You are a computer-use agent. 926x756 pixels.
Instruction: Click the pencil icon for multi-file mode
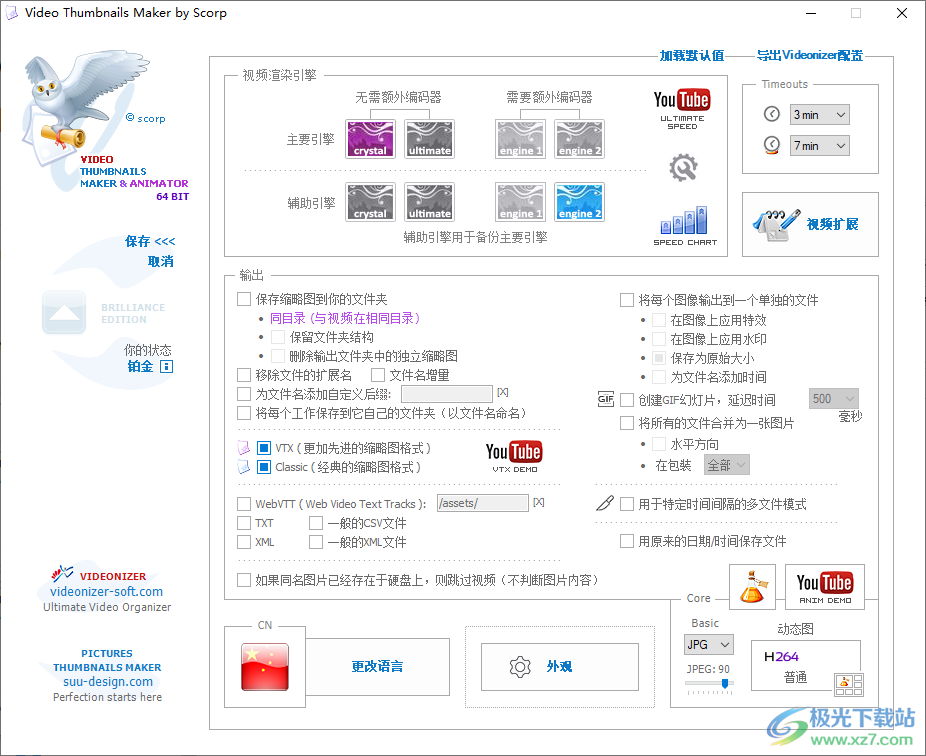coord(605,503)
